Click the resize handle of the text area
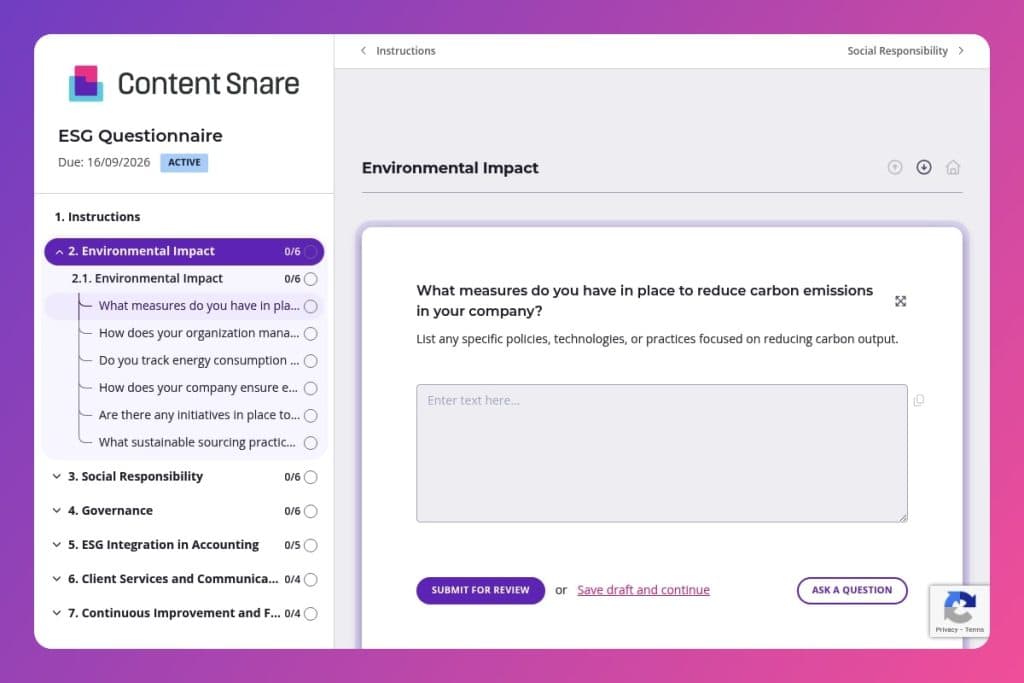1024x683 pixels. [x=903, y=517]
